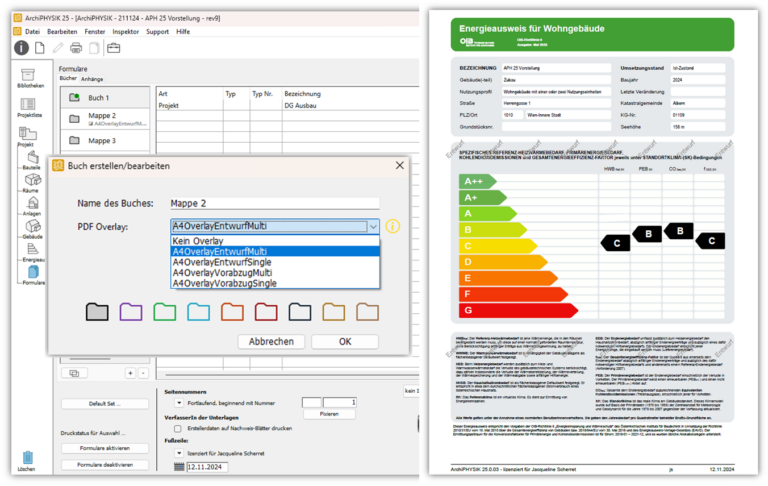Screen dimensions: 768x486
Task: Pick the green folder color
Action: tap(165, 312)
